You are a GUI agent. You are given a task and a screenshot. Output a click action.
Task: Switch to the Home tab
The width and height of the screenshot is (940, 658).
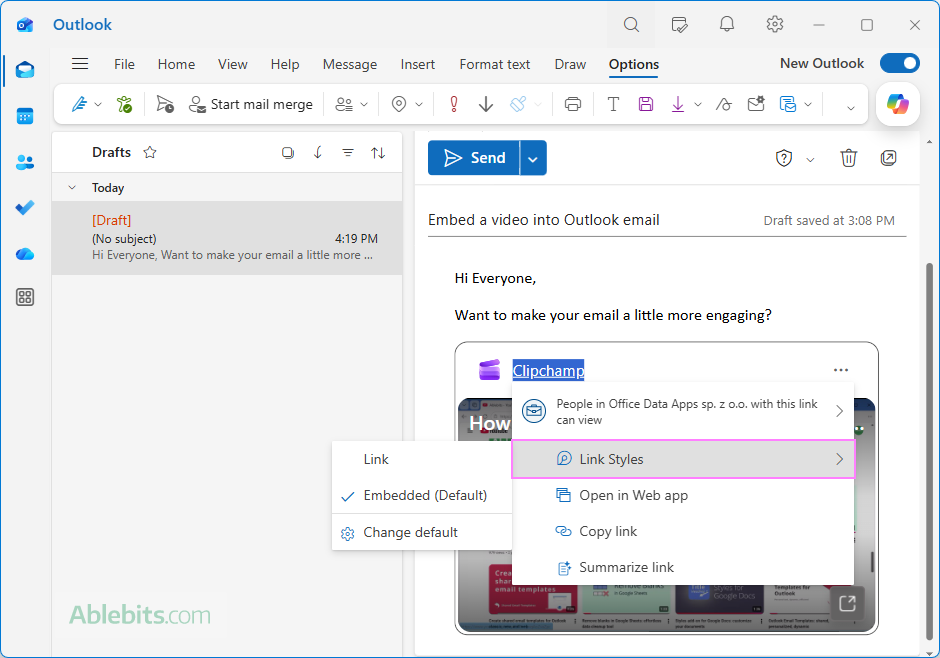pyautogui.click(x=176, y=64)
